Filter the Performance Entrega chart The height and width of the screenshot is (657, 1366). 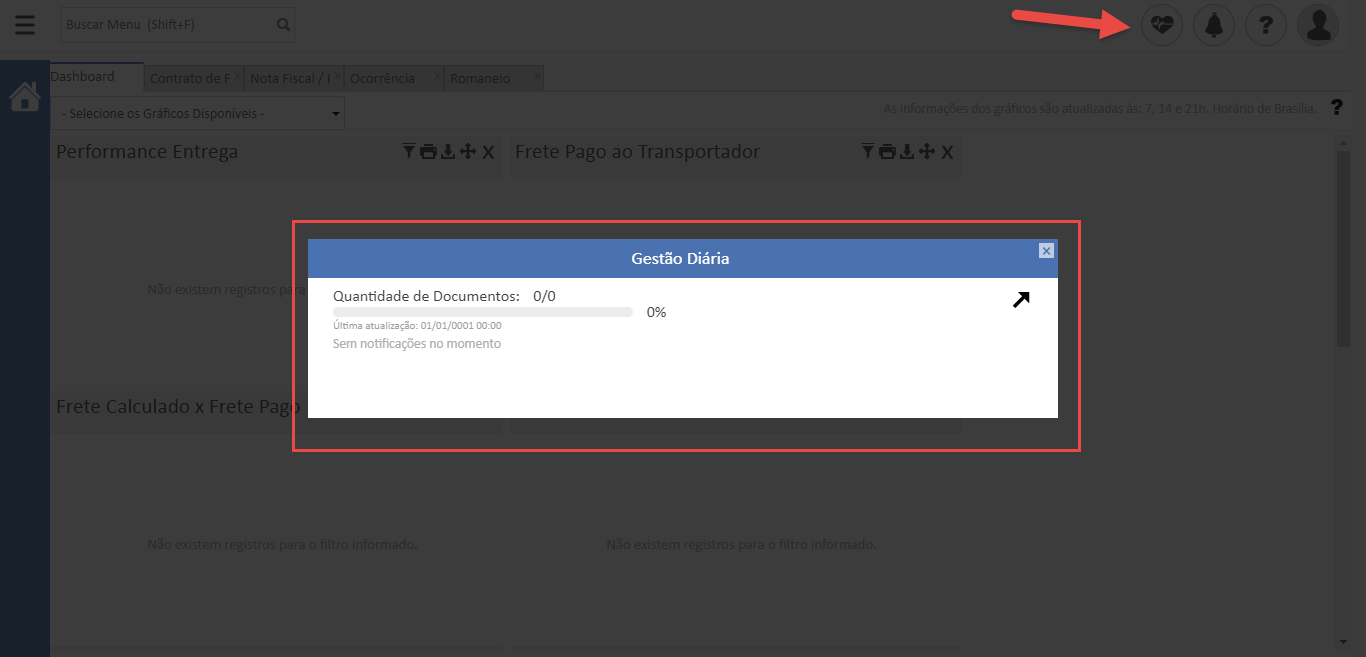409,152
